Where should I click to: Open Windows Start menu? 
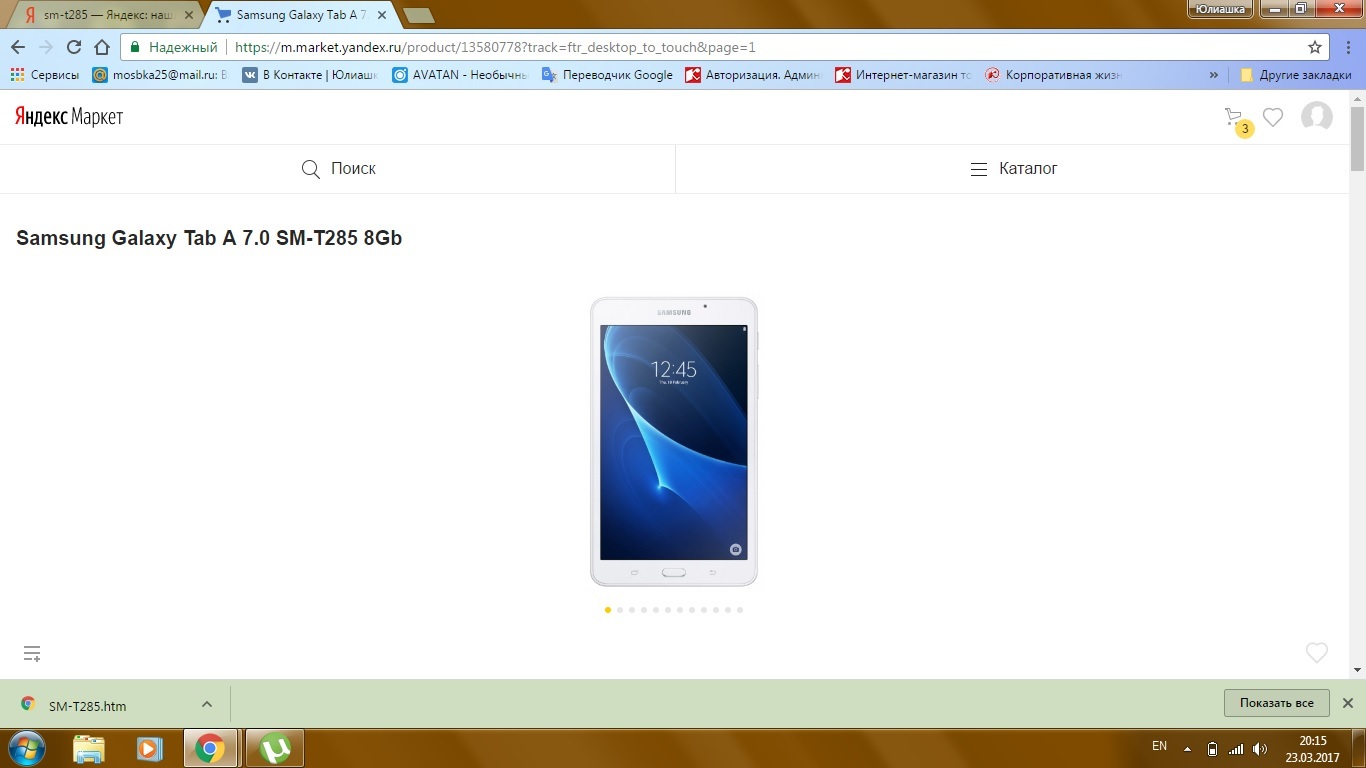pos(25,748)
